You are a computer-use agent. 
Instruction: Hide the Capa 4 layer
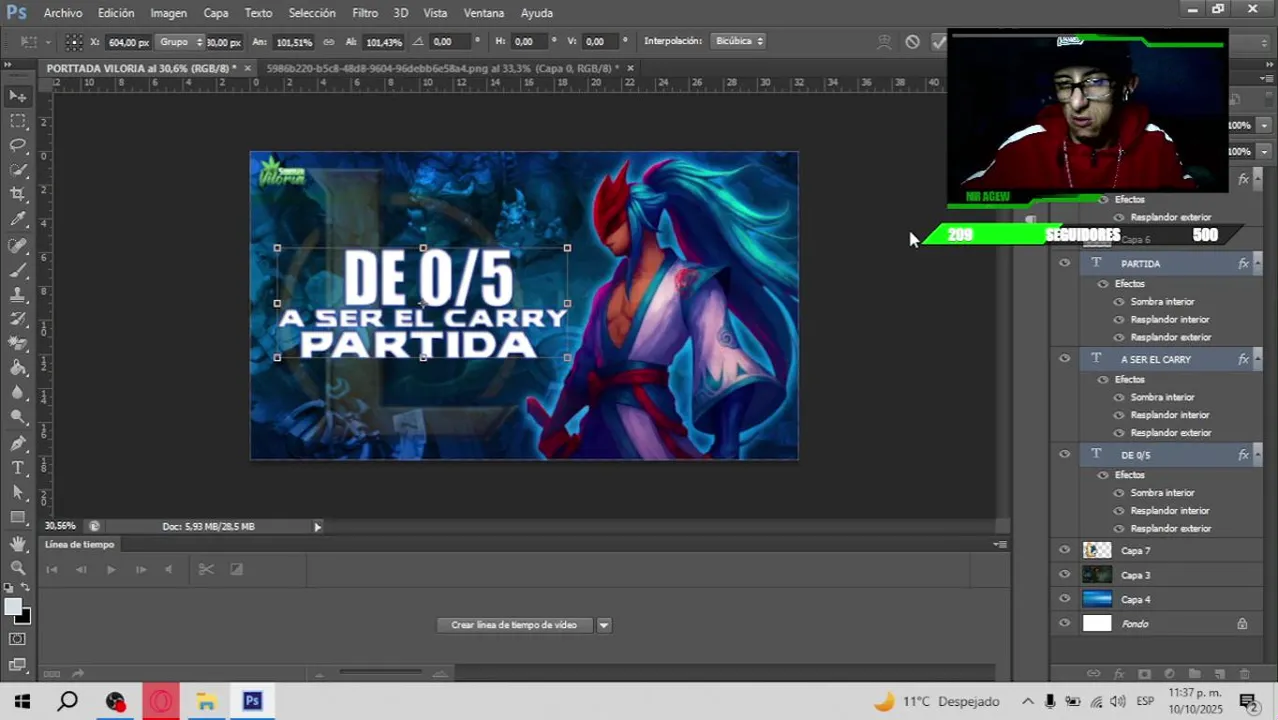1064,599
